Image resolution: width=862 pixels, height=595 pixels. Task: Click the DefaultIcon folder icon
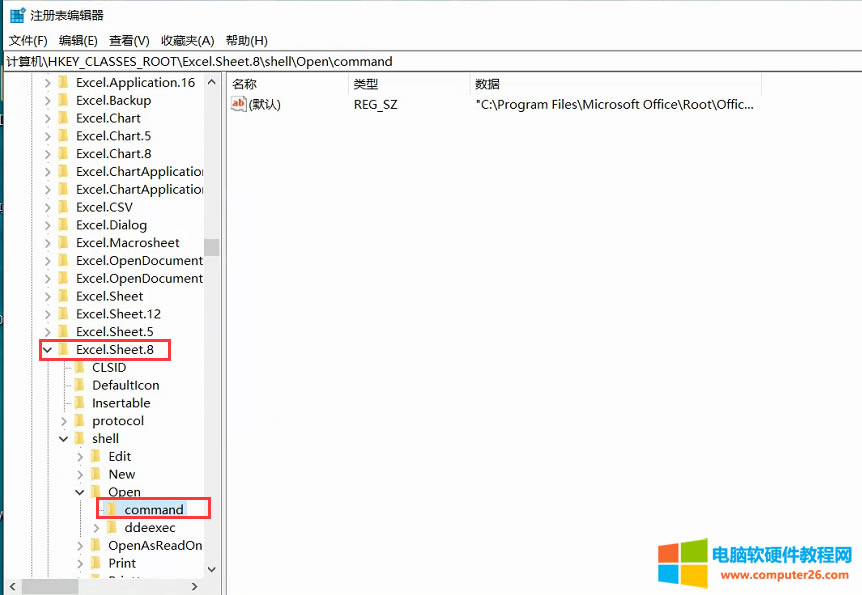pos(81,385)
